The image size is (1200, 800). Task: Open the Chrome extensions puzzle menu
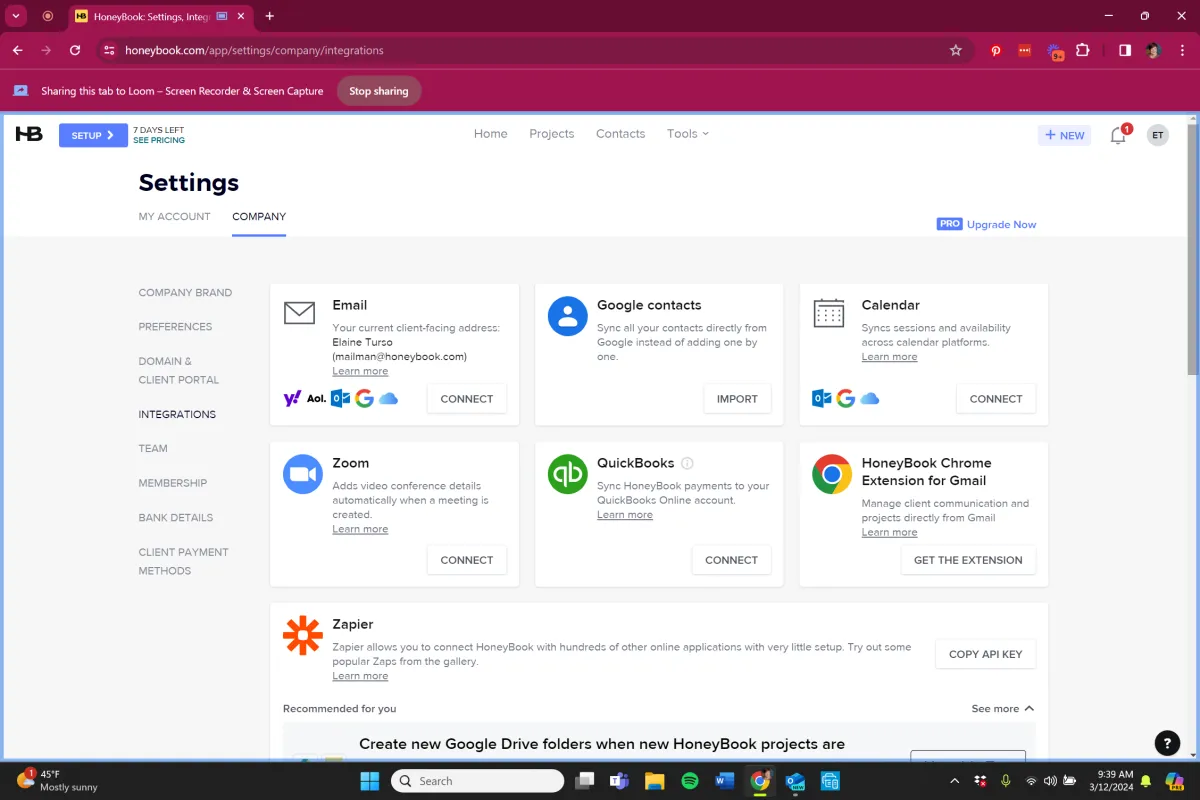coord(1082,50)
